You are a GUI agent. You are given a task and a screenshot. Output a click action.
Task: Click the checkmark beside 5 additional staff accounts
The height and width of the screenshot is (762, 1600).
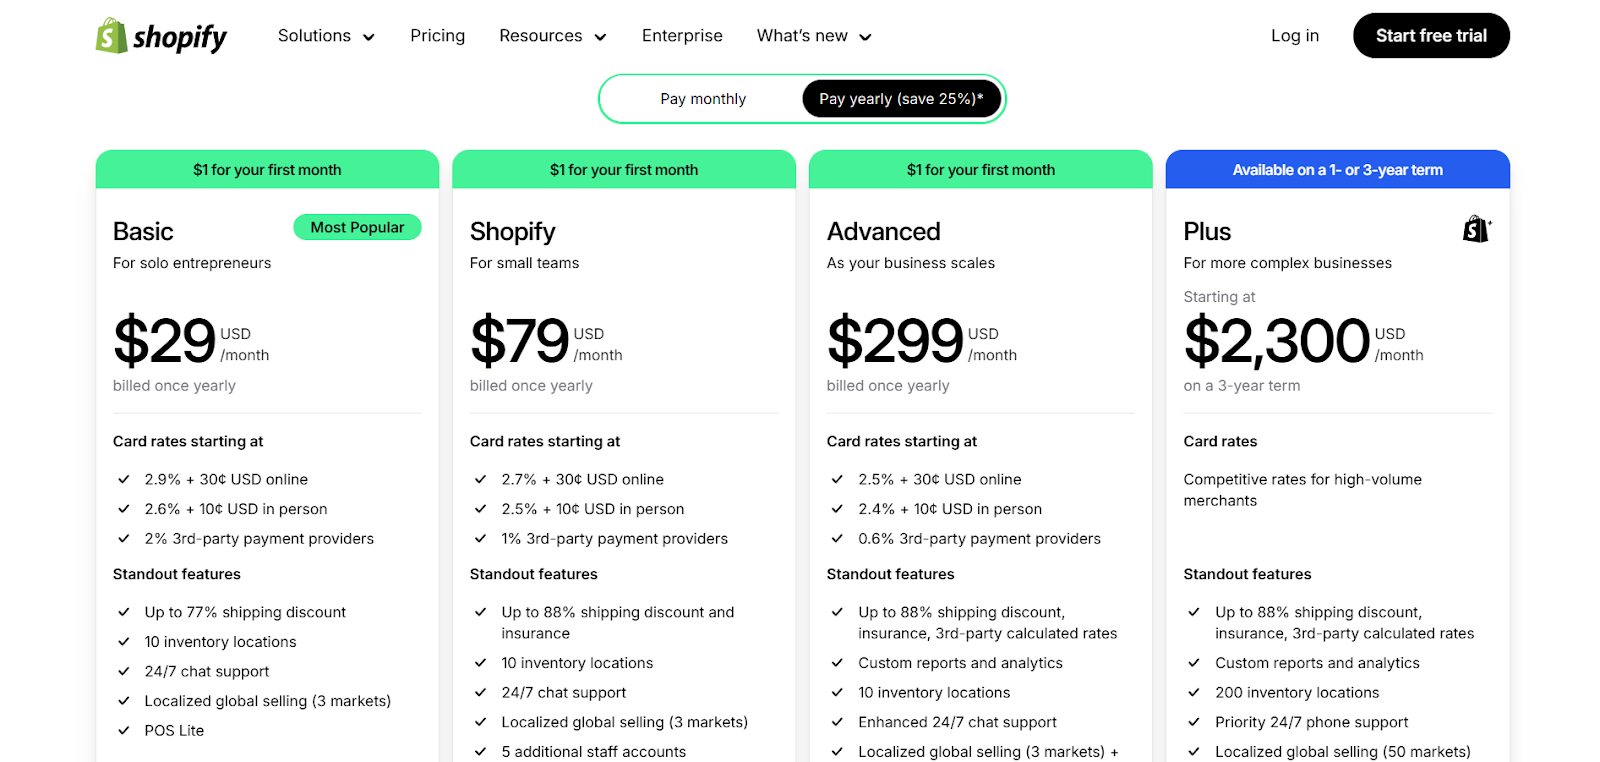(x=481, y=751)
